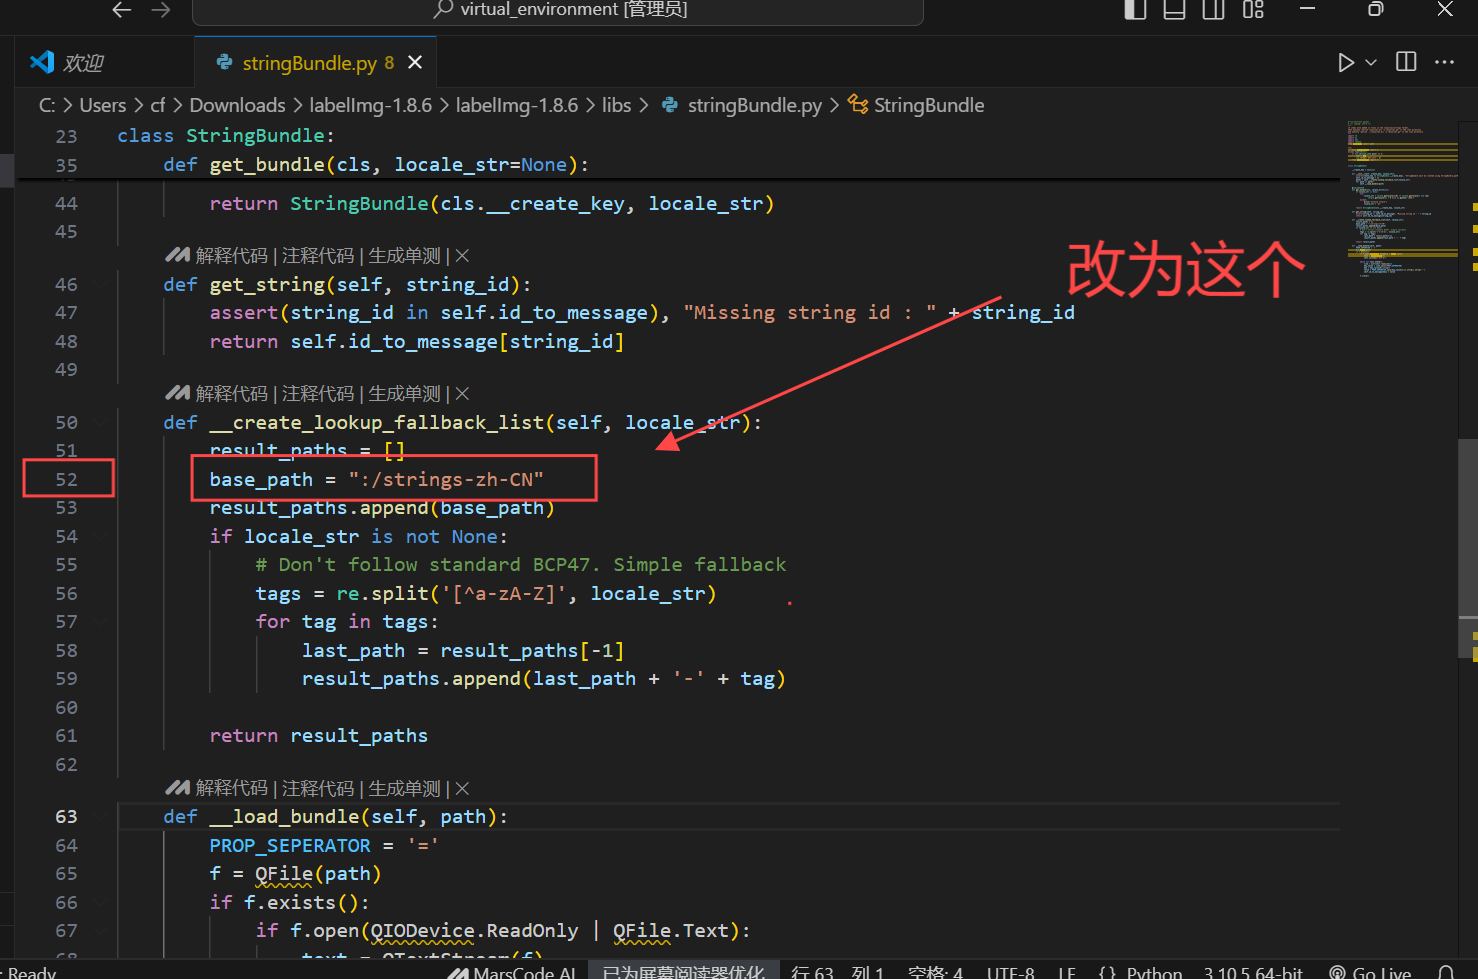Click the code minimap overview
The image size is (1478, 979).
click(x=1402, y=198)
